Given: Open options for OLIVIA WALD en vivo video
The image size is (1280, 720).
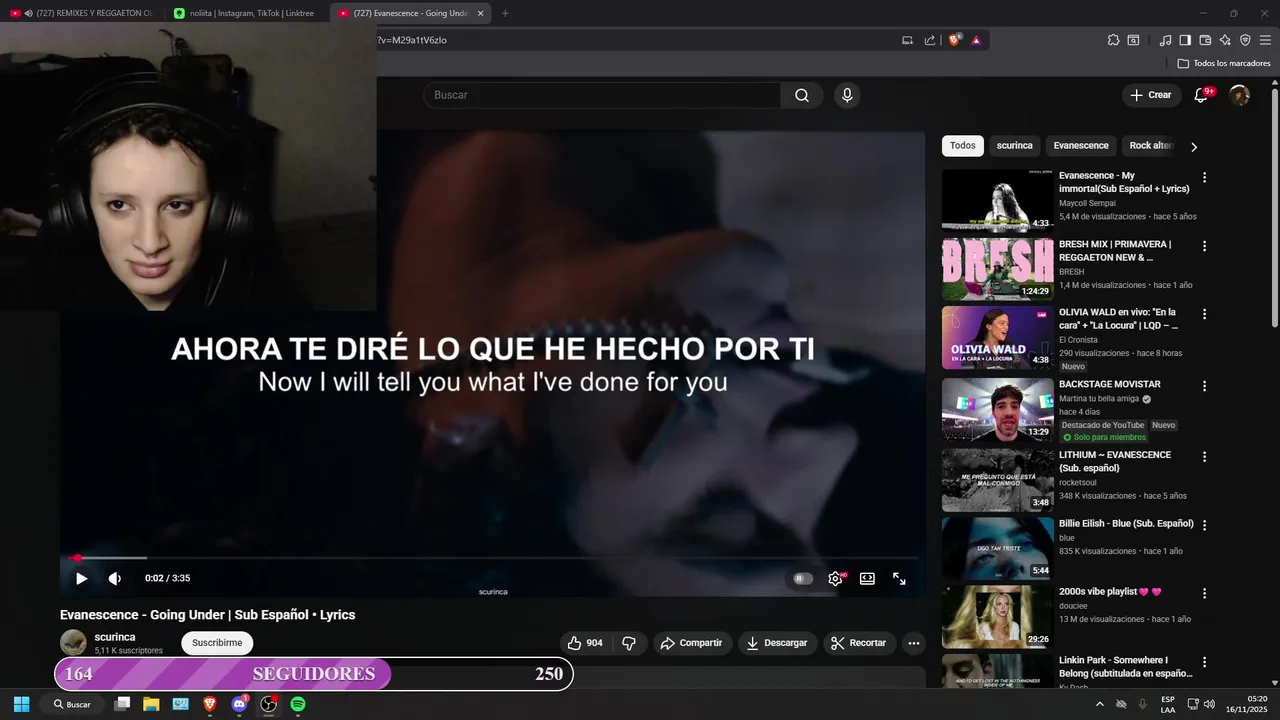Looking at the screenshot, I should point(1204,314).
